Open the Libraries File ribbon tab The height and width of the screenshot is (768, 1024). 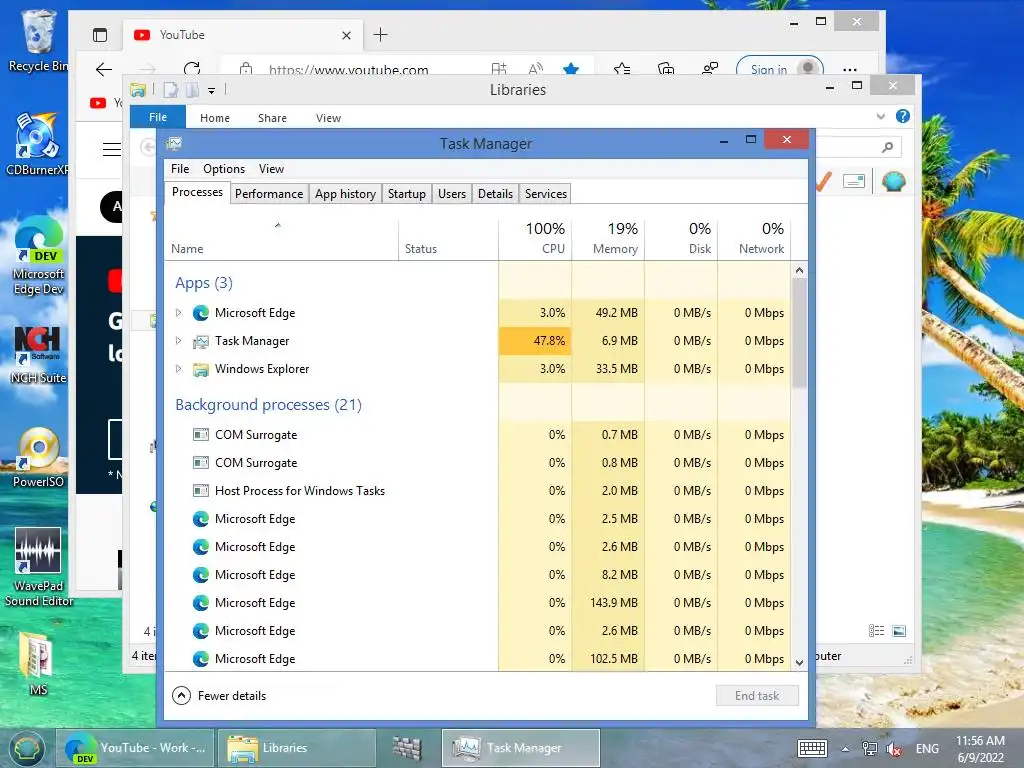click(158, 117)
